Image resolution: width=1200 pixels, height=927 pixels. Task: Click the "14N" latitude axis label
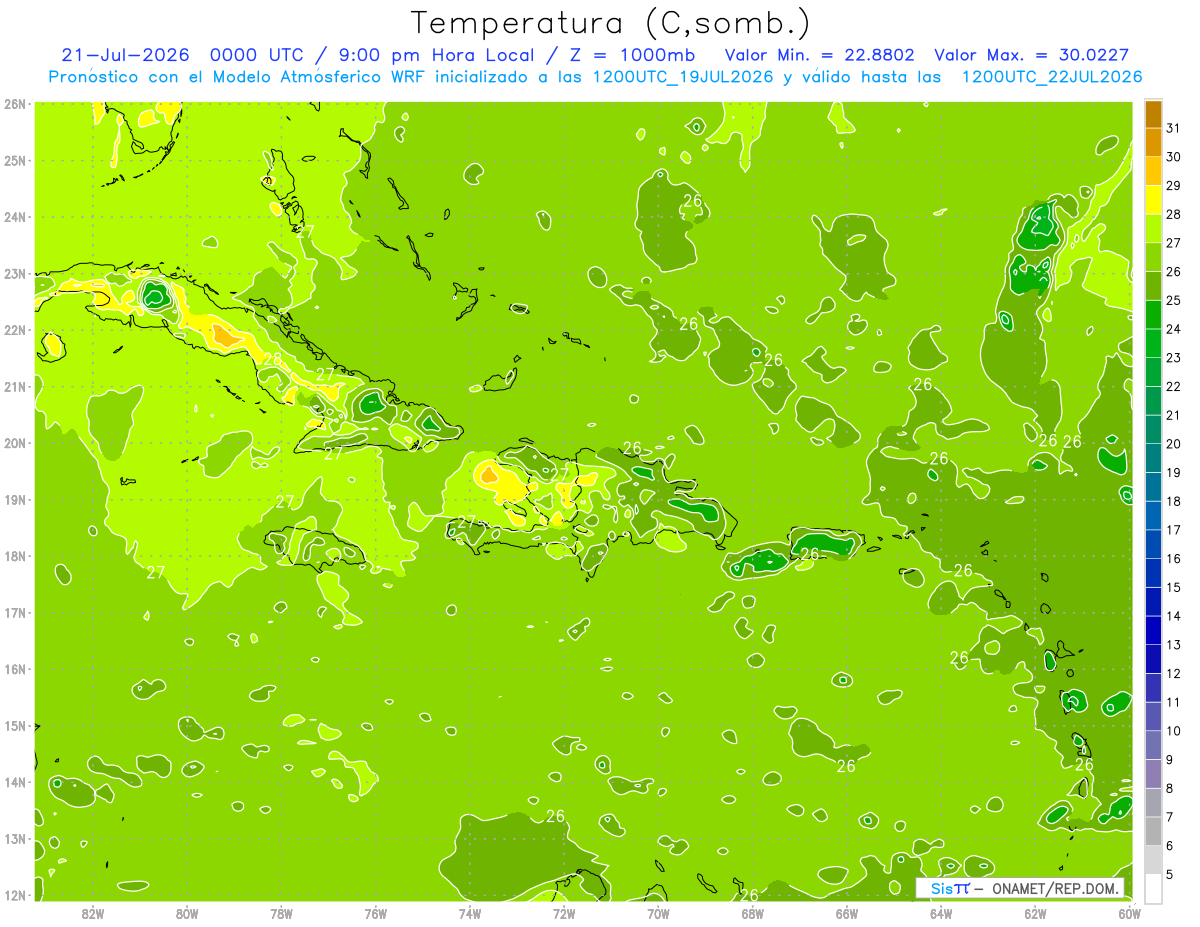point(16,782)
